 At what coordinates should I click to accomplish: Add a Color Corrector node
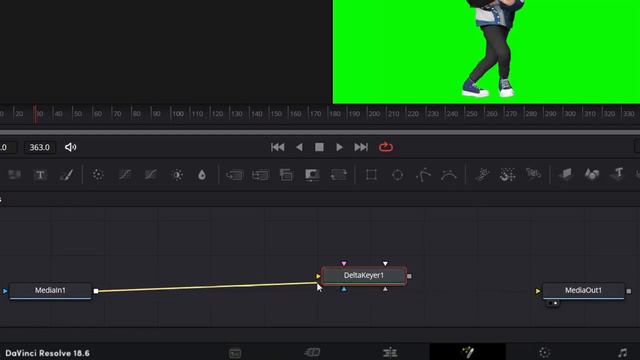point(98,175)
